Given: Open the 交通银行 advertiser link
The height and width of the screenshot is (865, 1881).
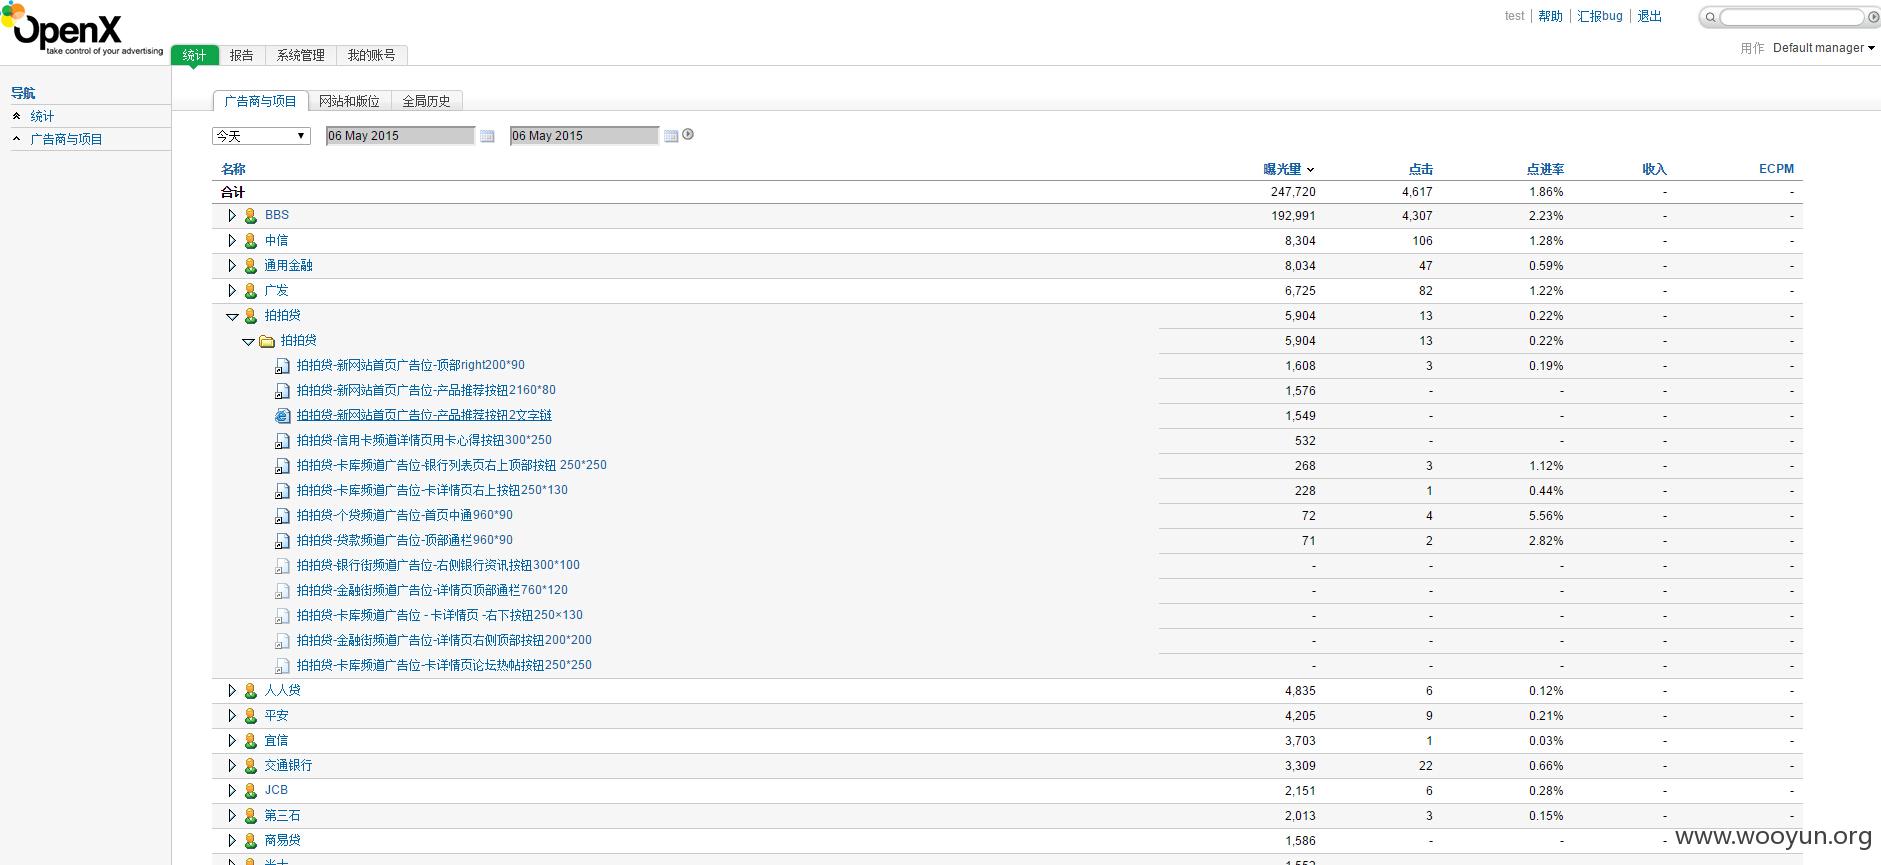Looking at the screenshot, I should click(x=288, y=765).
